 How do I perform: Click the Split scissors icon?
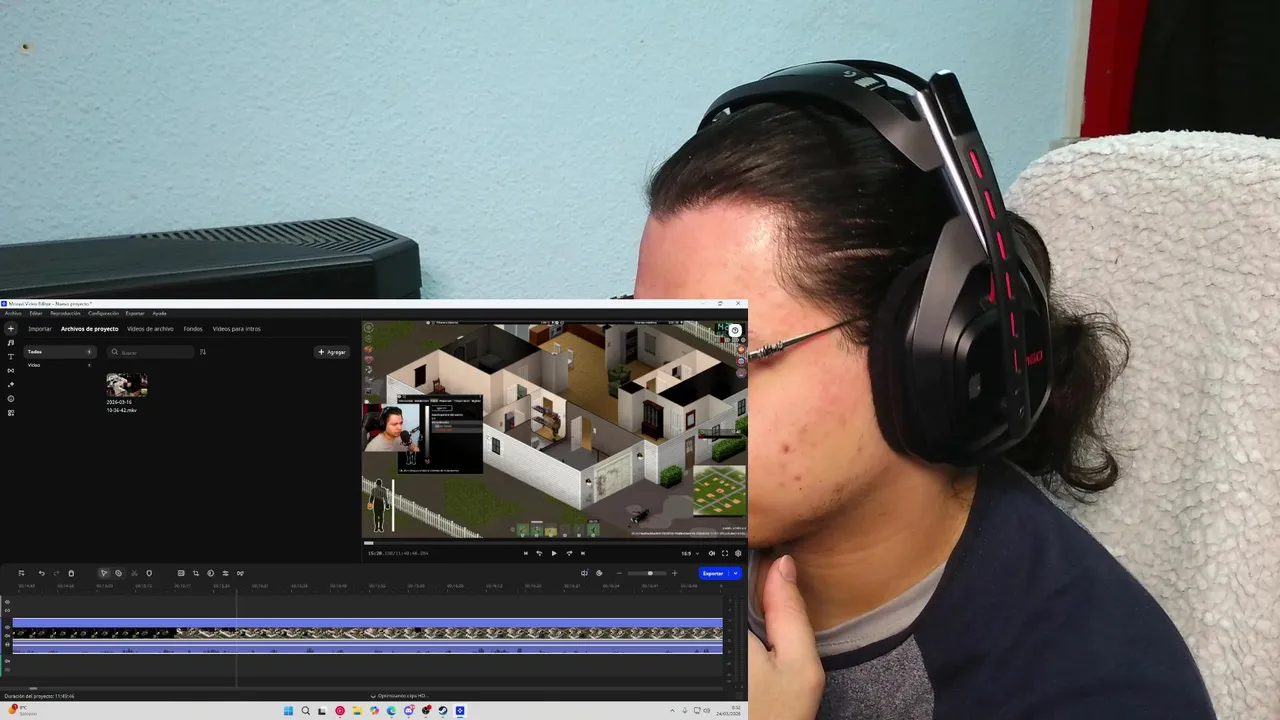[x=134, y=573]
